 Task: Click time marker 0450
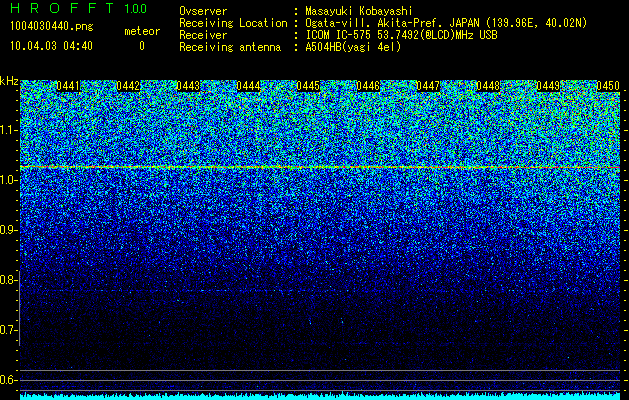pos(608,86)
